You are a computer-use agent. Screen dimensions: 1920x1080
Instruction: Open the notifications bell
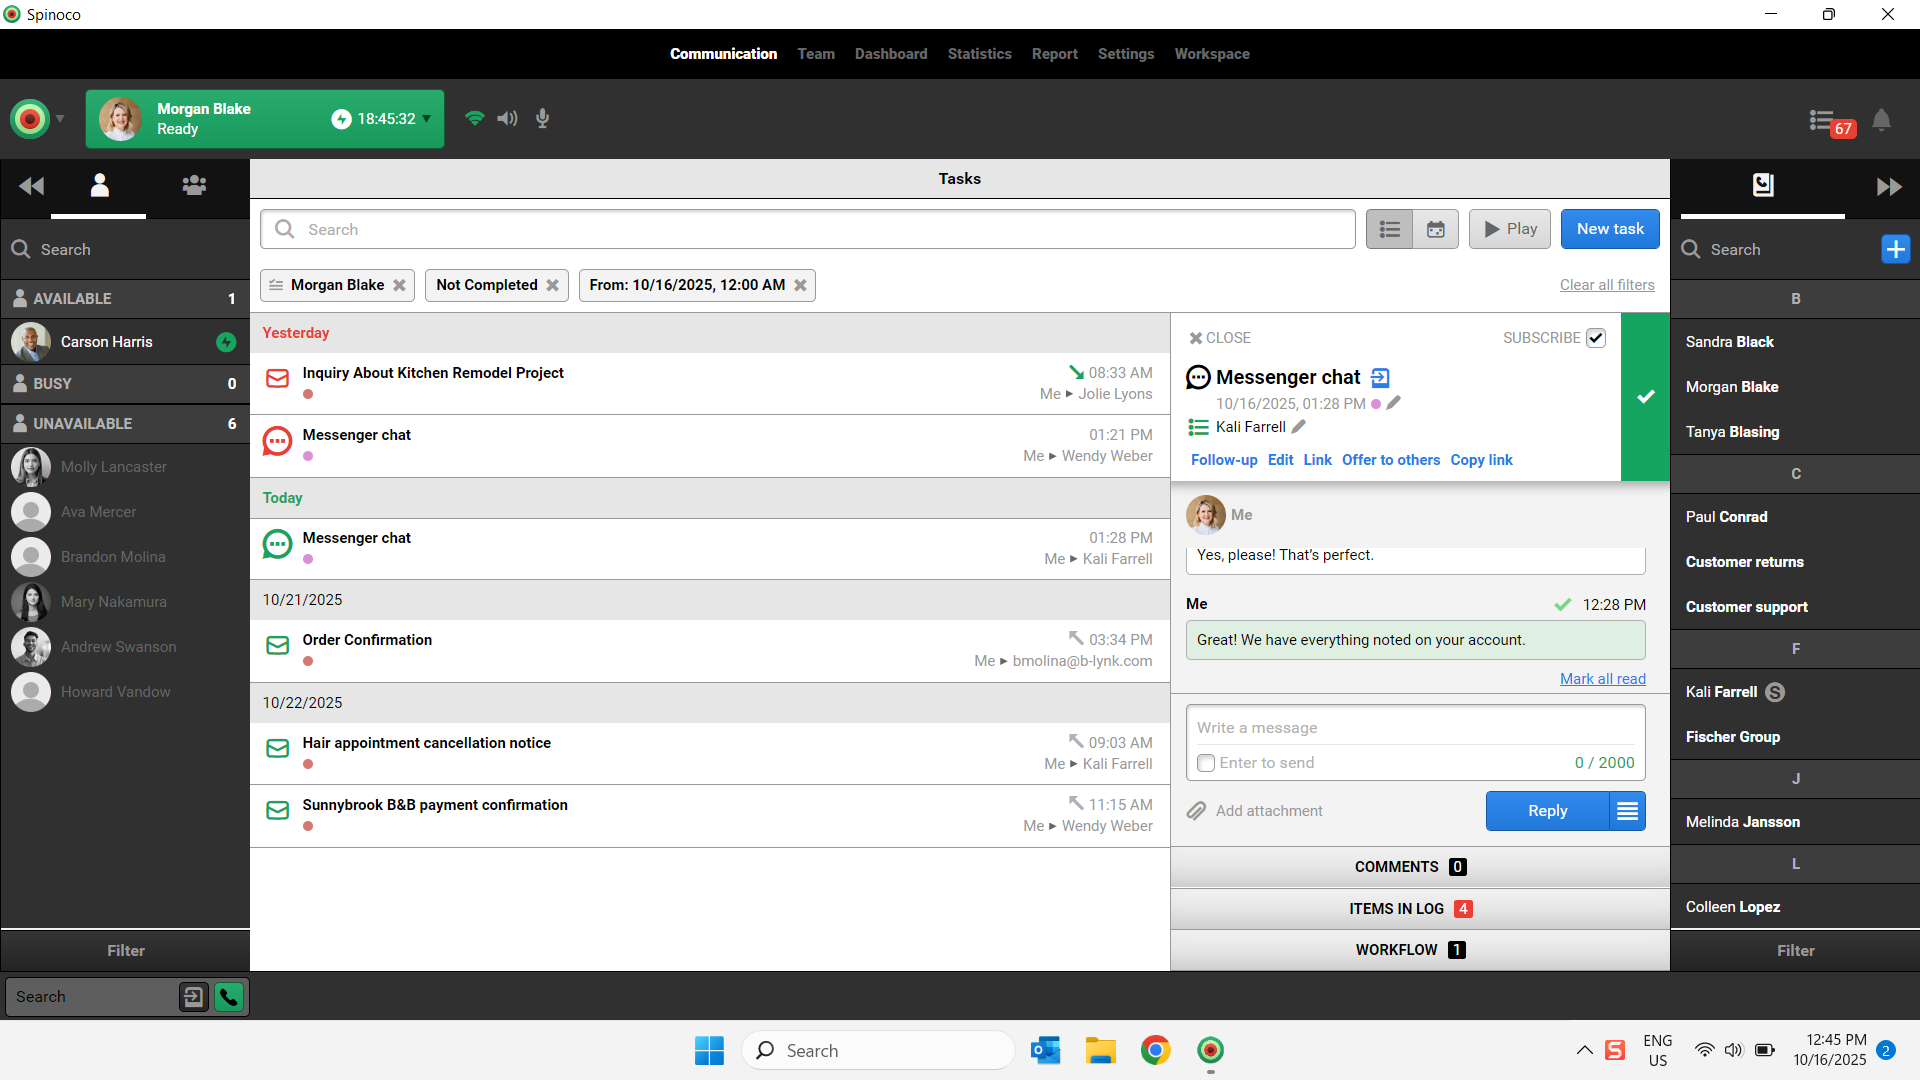point(1881,120)
